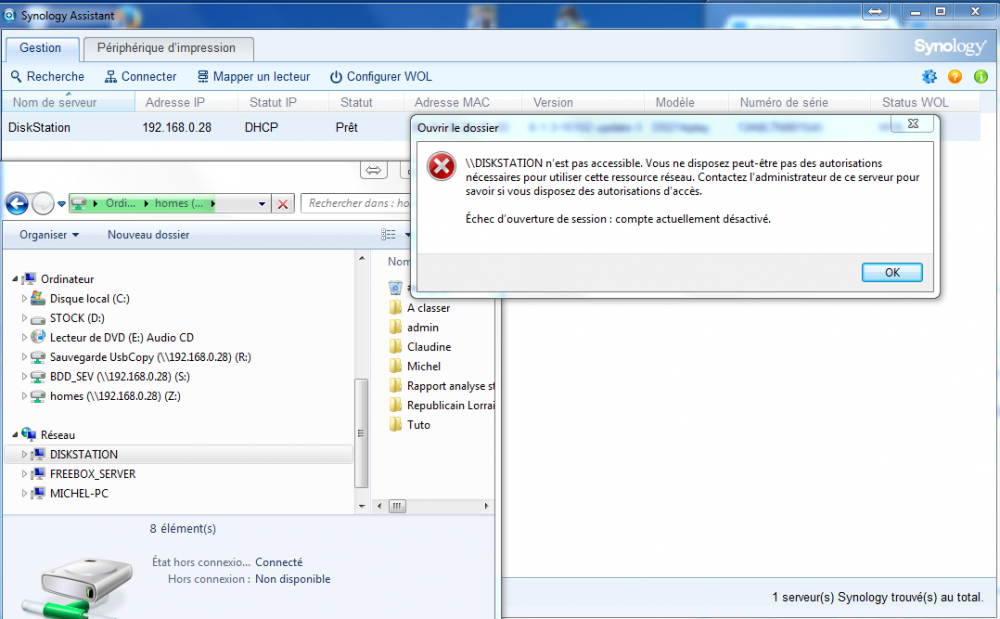Click the homes (Z:) network drive icon
The width and height of the screenshot is (1000, 619).
point(38,396)
